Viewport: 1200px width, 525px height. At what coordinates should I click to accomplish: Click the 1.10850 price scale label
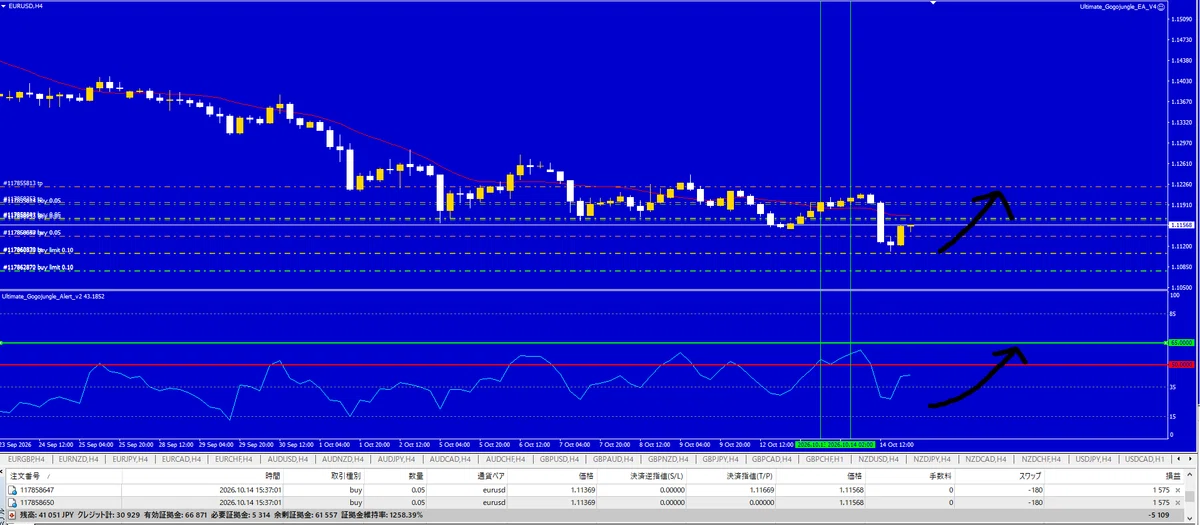pyautogui.click(x=1182, y=267)
